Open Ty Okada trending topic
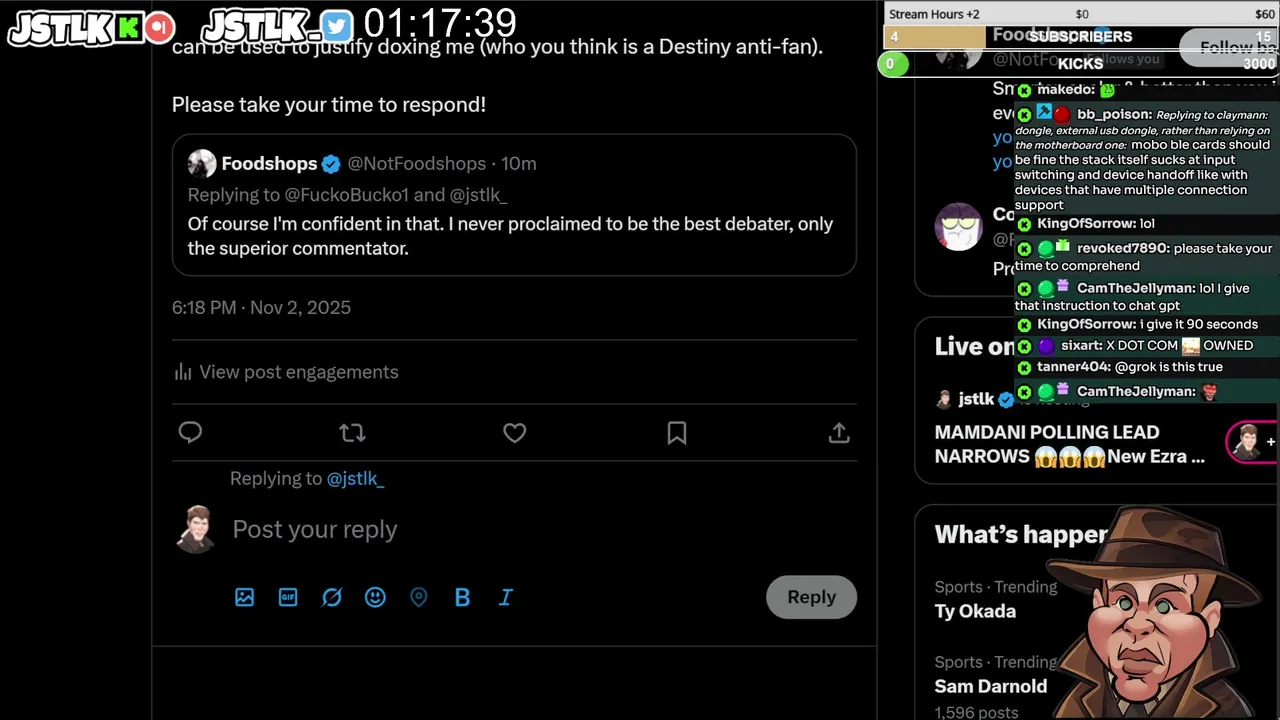 975,611
